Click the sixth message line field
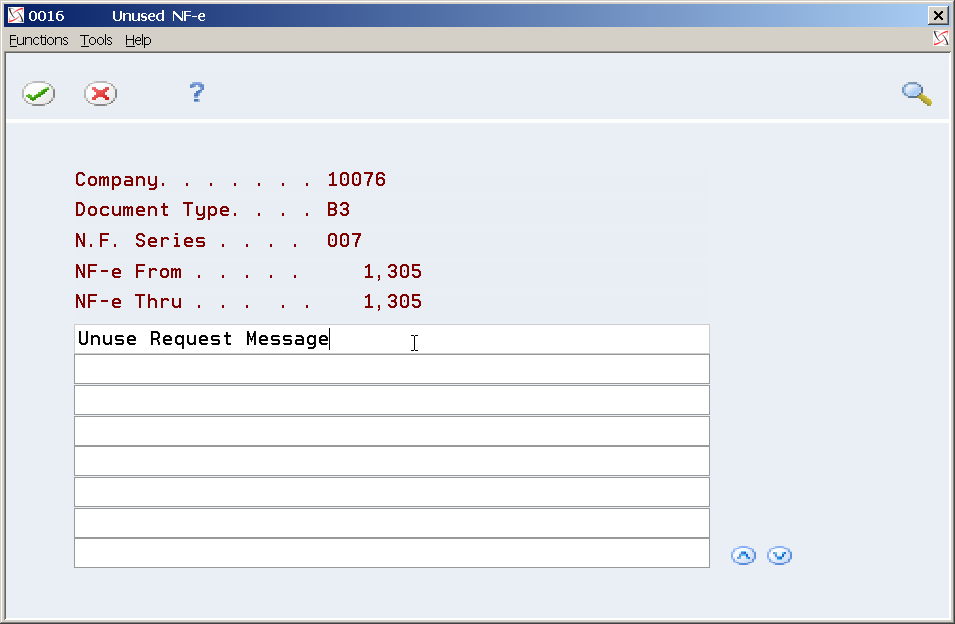 [392, 492]
